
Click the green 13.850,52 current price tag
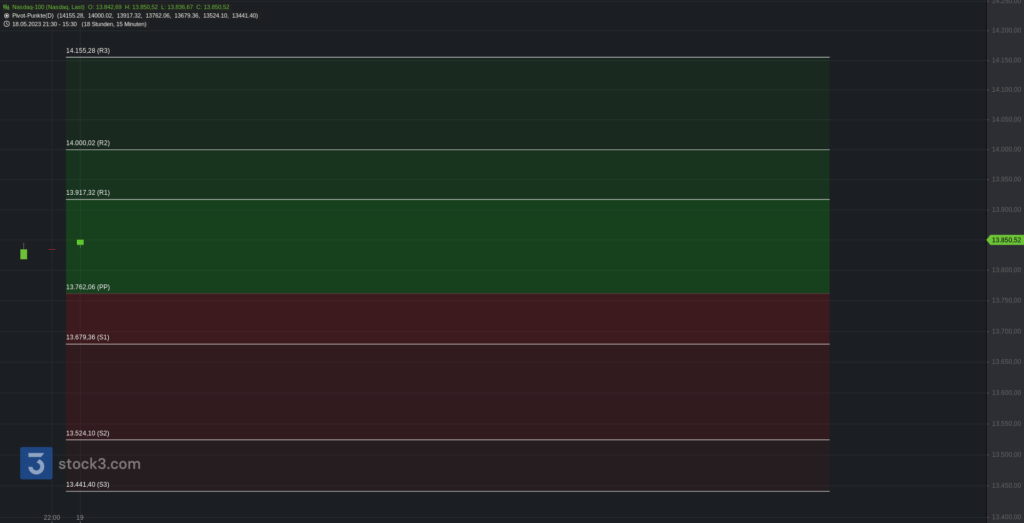[x=1004, y=240]
